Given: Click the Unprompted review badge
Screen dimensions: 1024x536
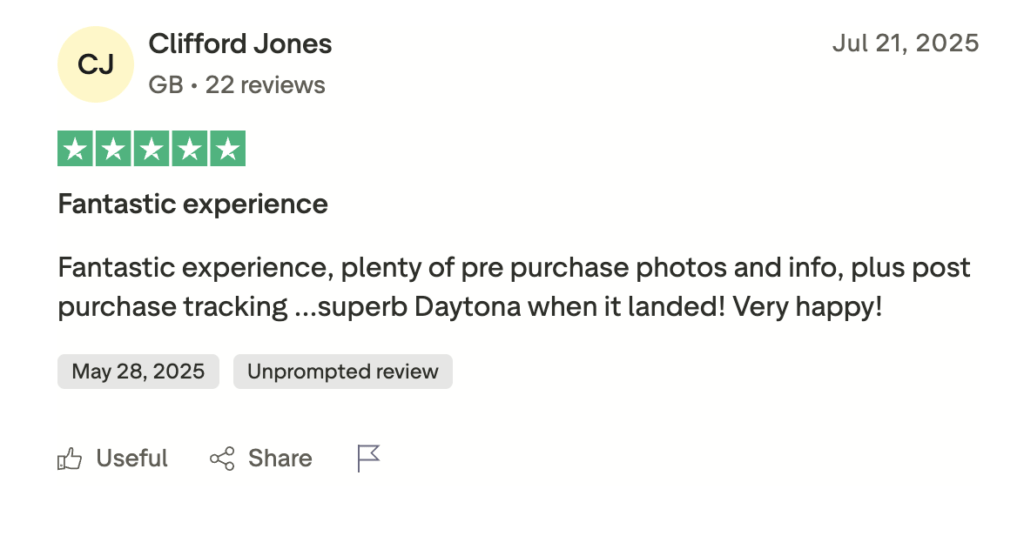Looking at the screenshot, I should (x=343, y=372).
